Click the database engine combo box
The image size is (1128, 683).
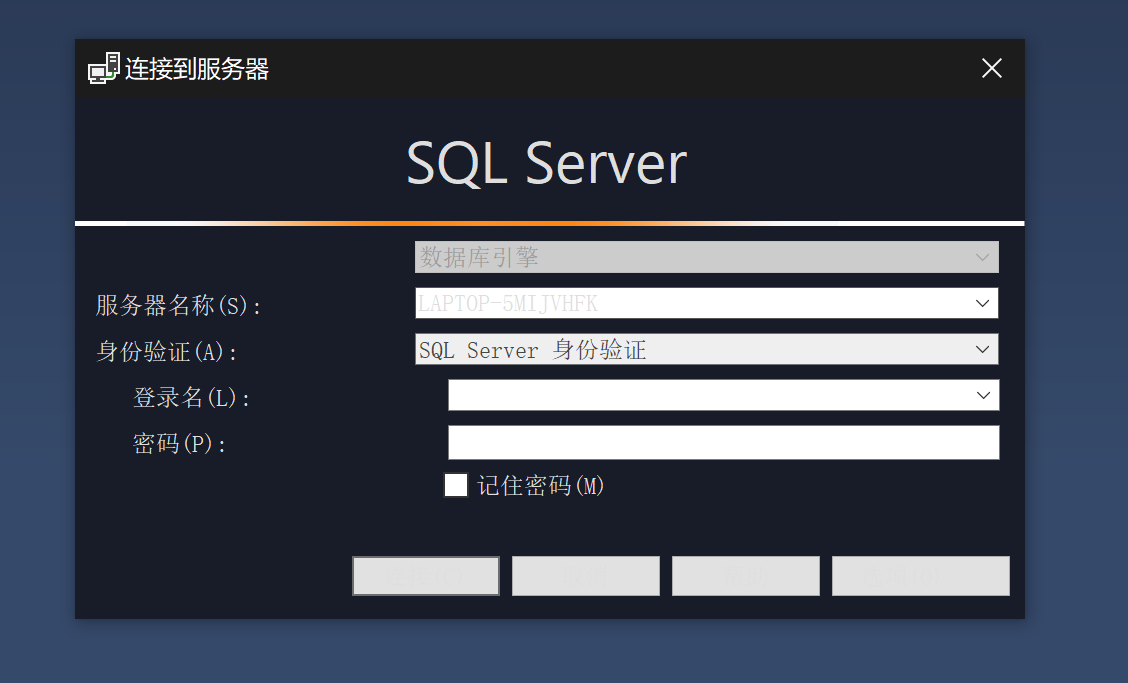[x=706, y=257]
